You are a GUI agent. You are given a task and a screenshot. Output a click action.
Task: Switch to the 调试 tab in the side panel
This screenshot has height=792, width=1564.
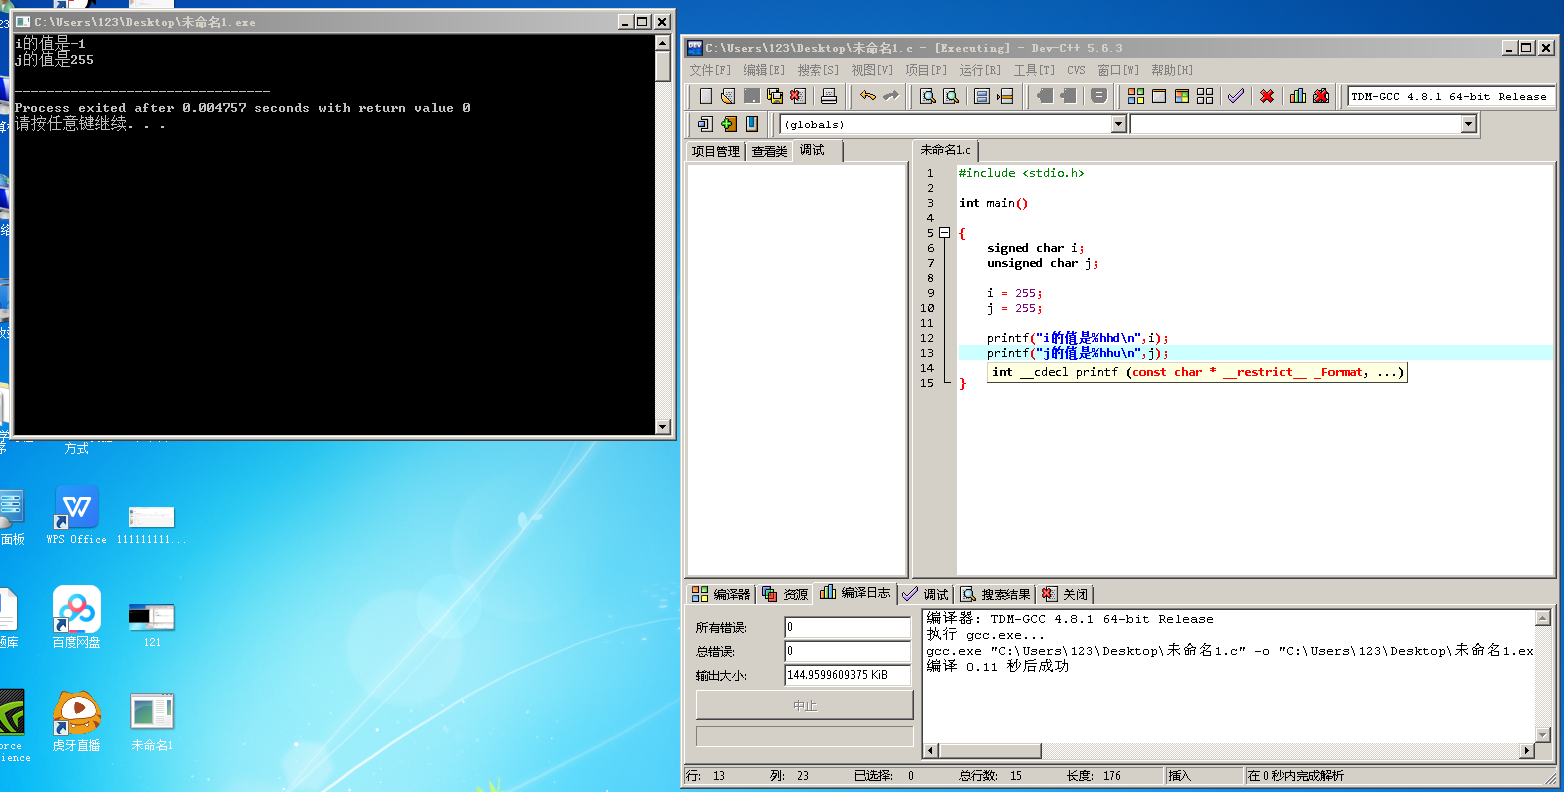click(x=818, y=150)
